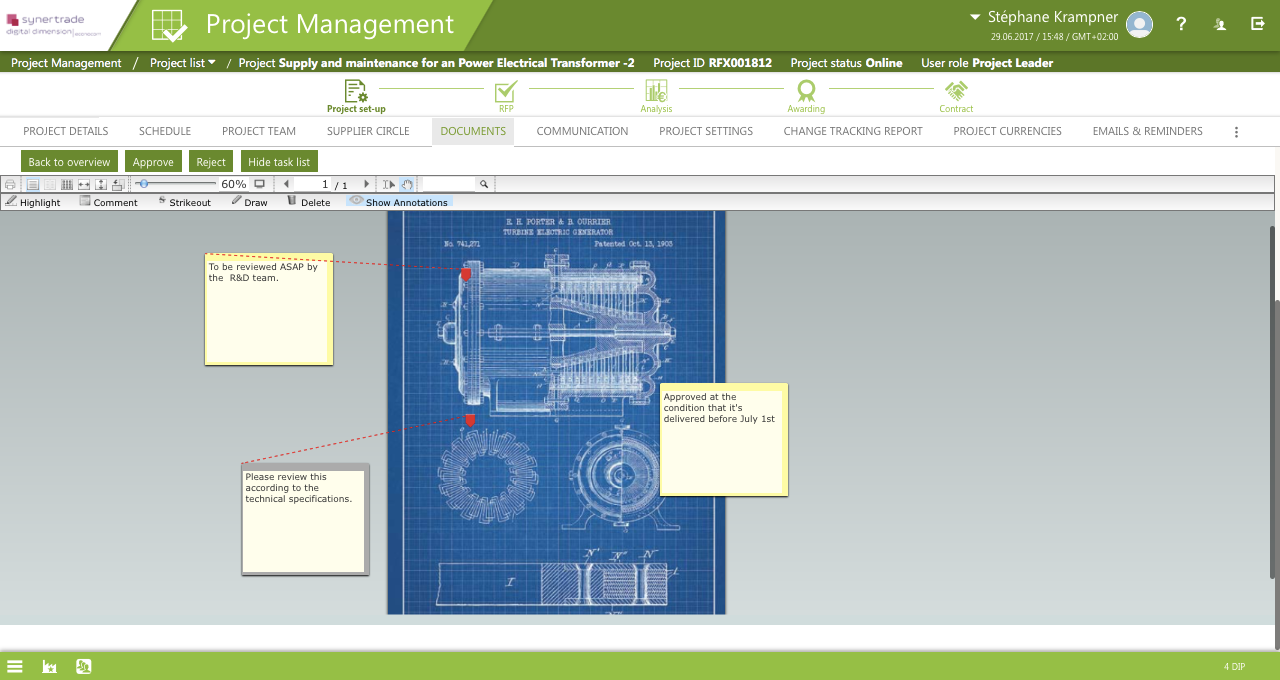Click the logout icon in header
Image resolution: width=1280 pixels, height=680 pixels.
(x=1258, y=25)
